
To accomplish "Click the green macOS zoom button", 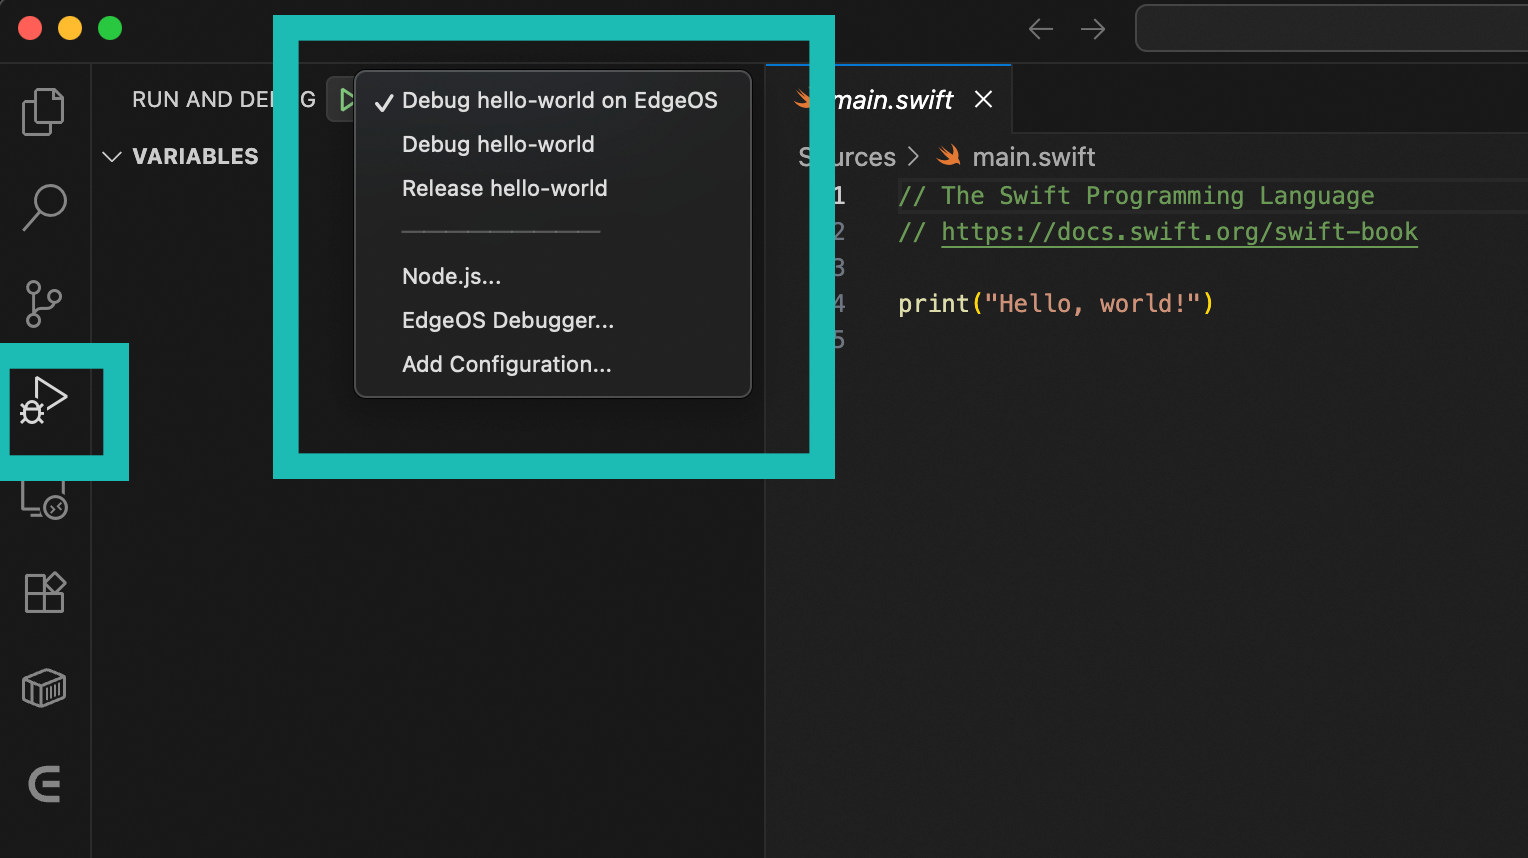I will (x=110, y=28).
